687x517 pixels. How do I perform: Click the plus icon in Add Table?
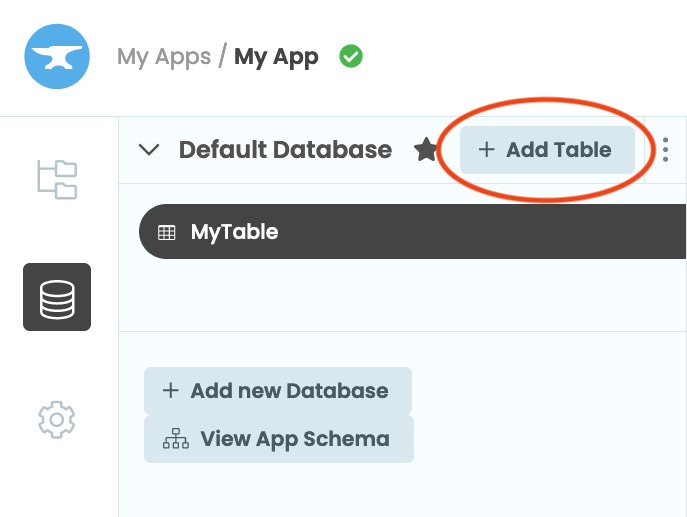pos(487,150)
